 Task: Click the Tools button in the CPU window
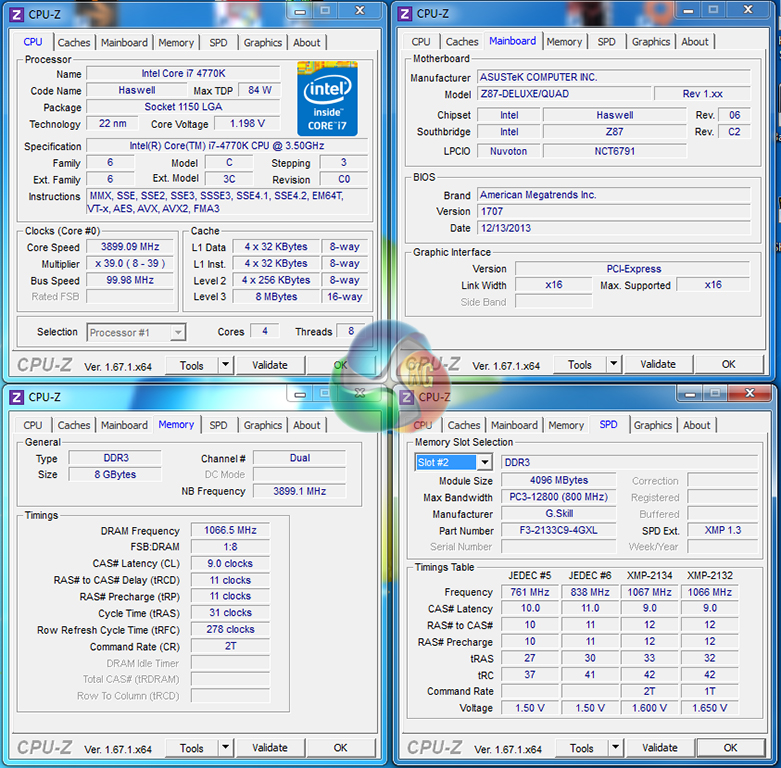192,366
